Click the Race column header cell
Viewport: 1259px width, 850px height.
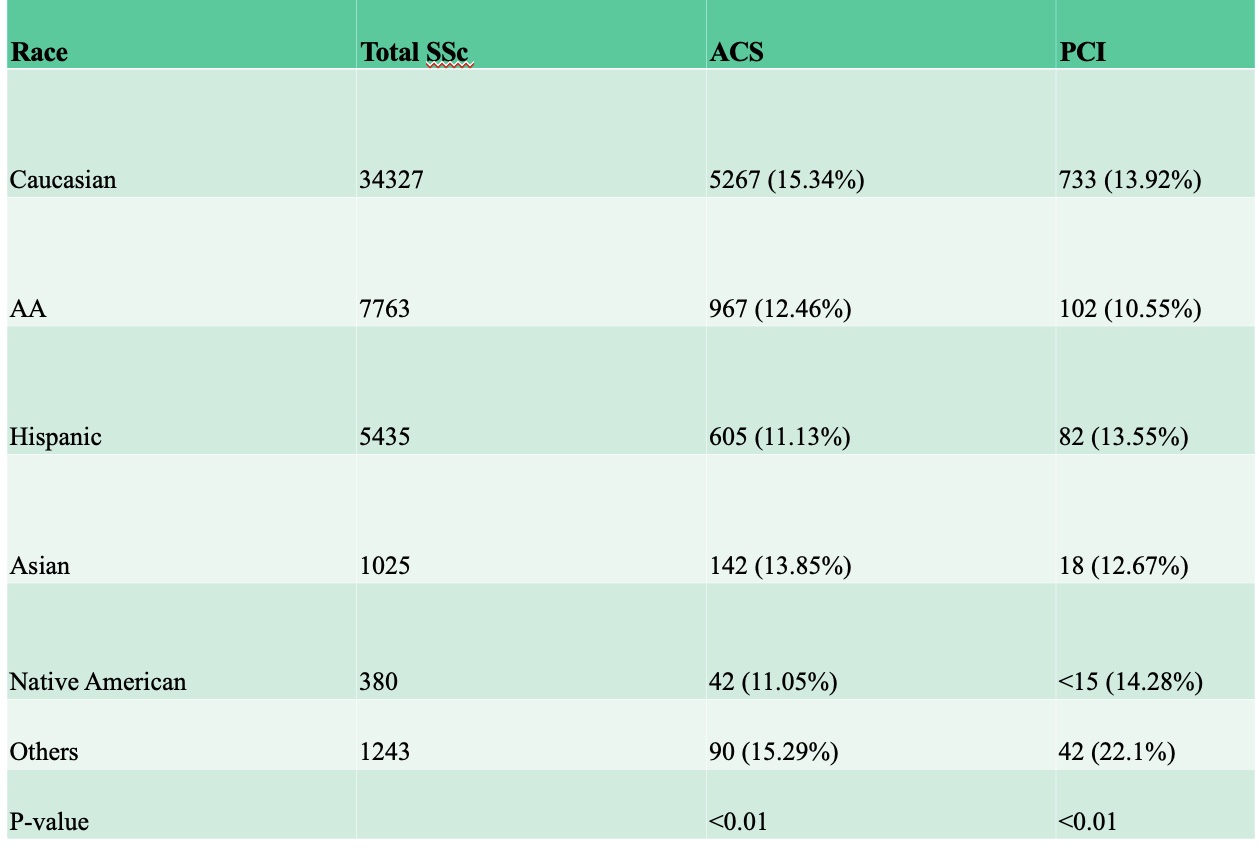39,51
